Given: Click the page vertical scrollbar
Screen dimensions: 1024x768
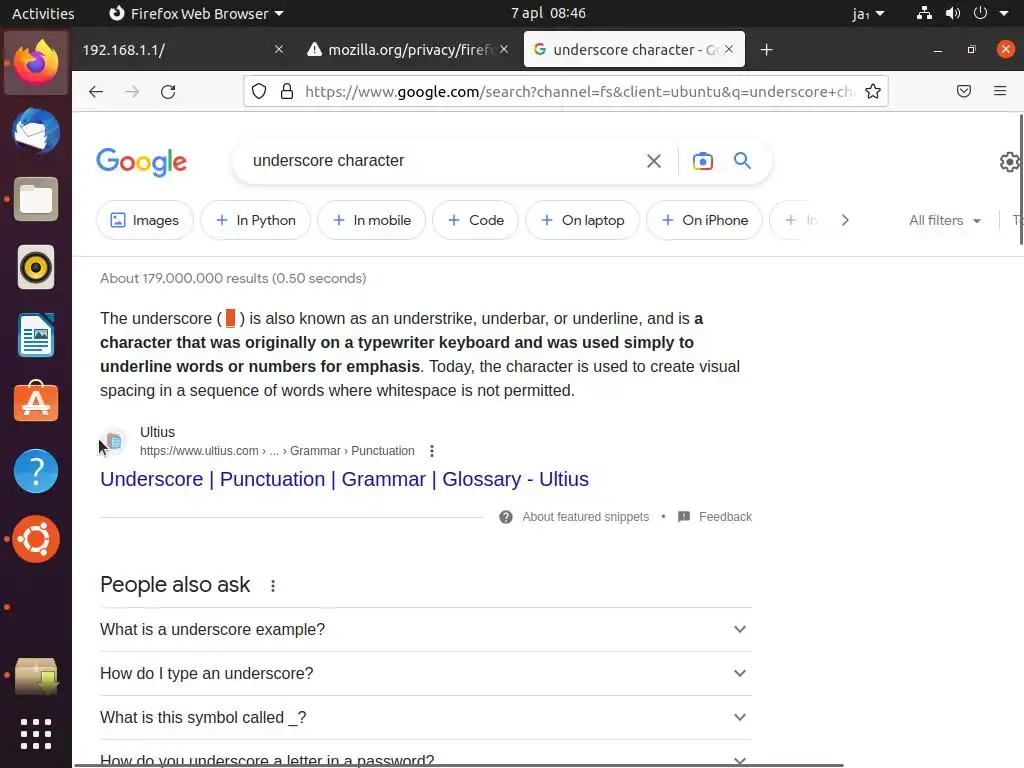Looking at the screenshot, I should click(1021, 180).
